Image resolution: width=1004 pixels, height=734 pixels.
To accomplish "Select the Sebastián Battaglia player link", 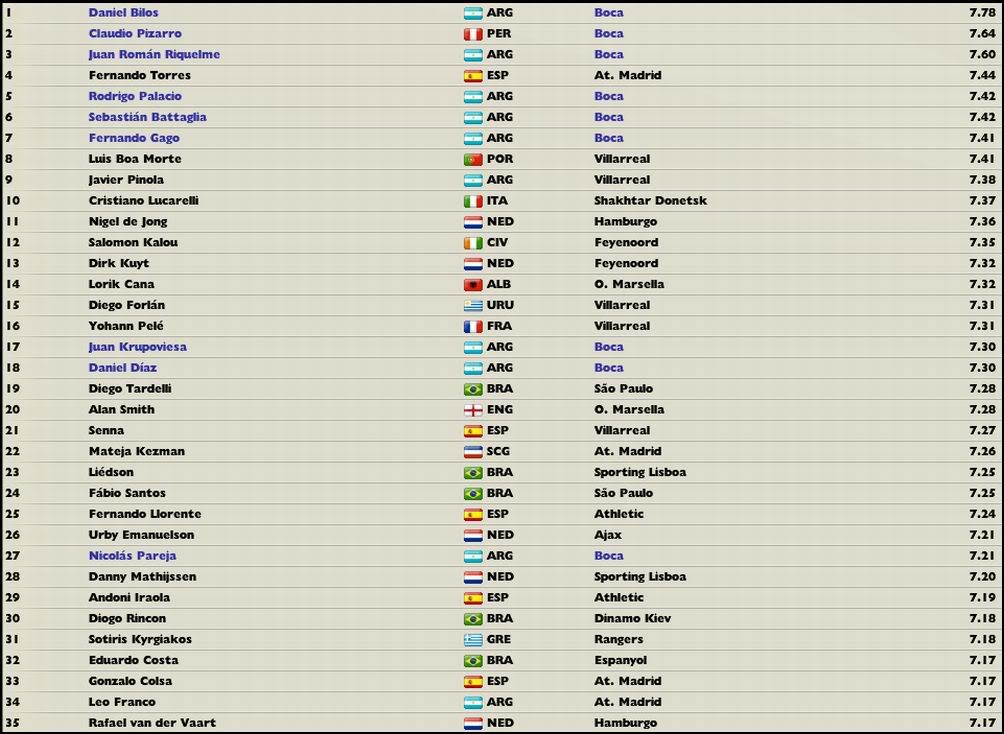I will point(147,117).
